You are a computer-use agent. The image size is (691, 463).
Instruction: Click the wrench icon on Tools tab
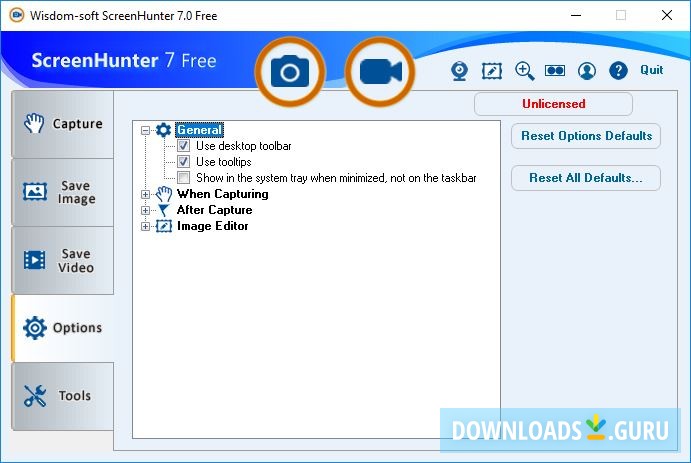(35, 396)
